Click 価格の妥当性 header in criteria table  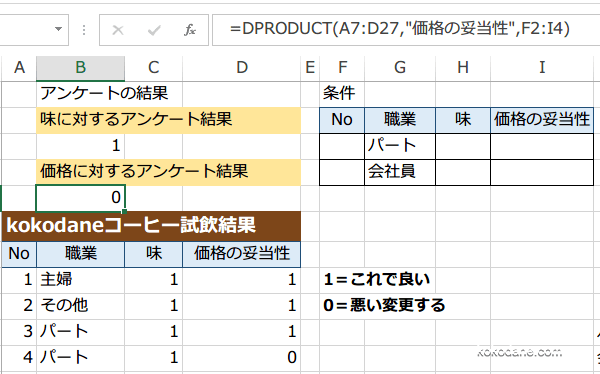(x=542, y=120)
